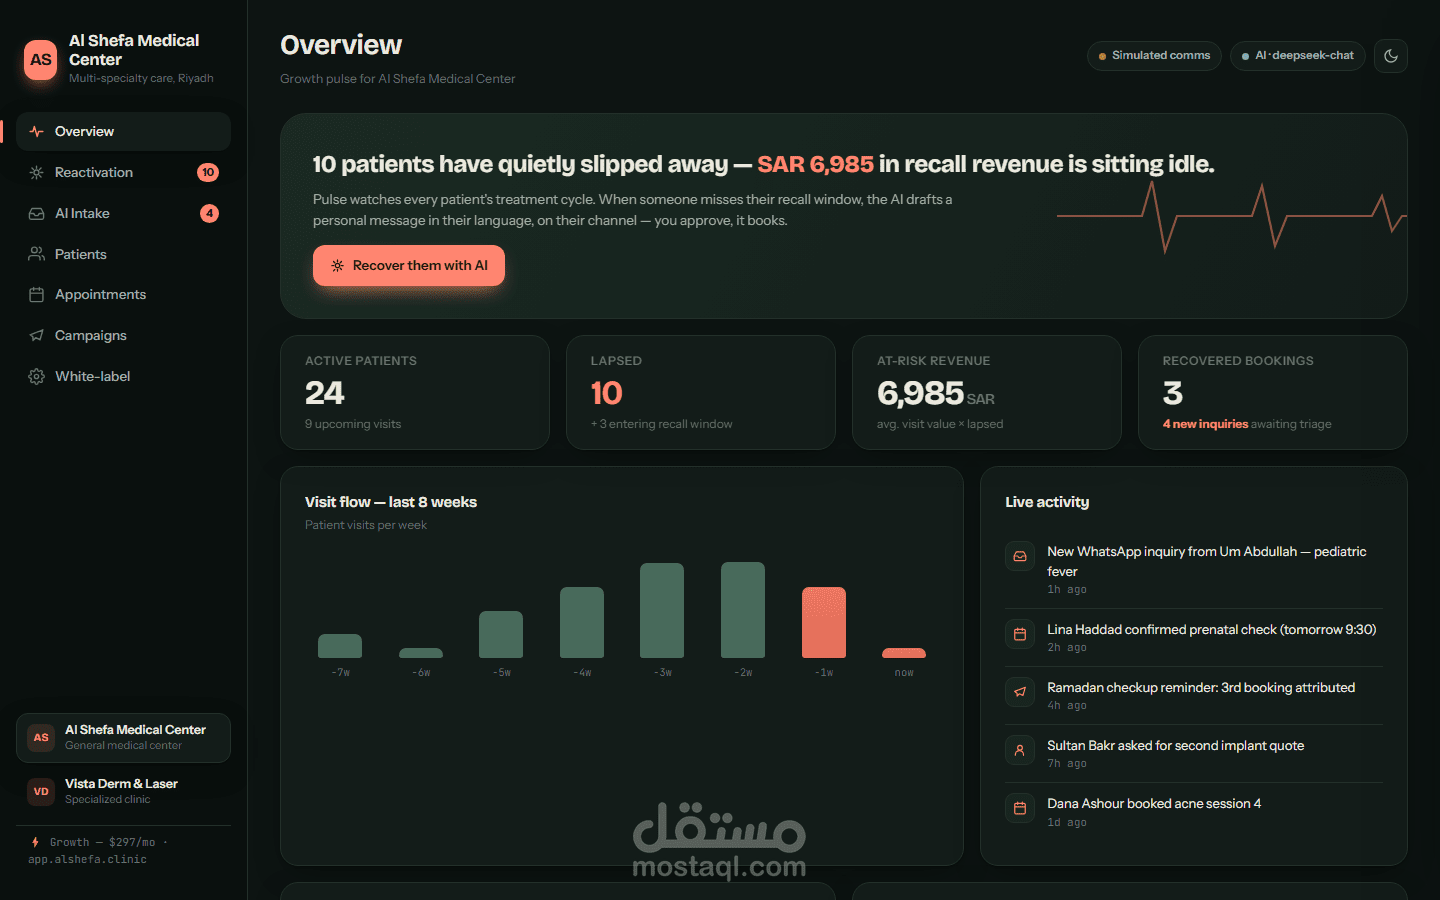Open Campaigns in the sidebar
The width and height of the screenshot is (1440, 900).
tap(123, 336)
